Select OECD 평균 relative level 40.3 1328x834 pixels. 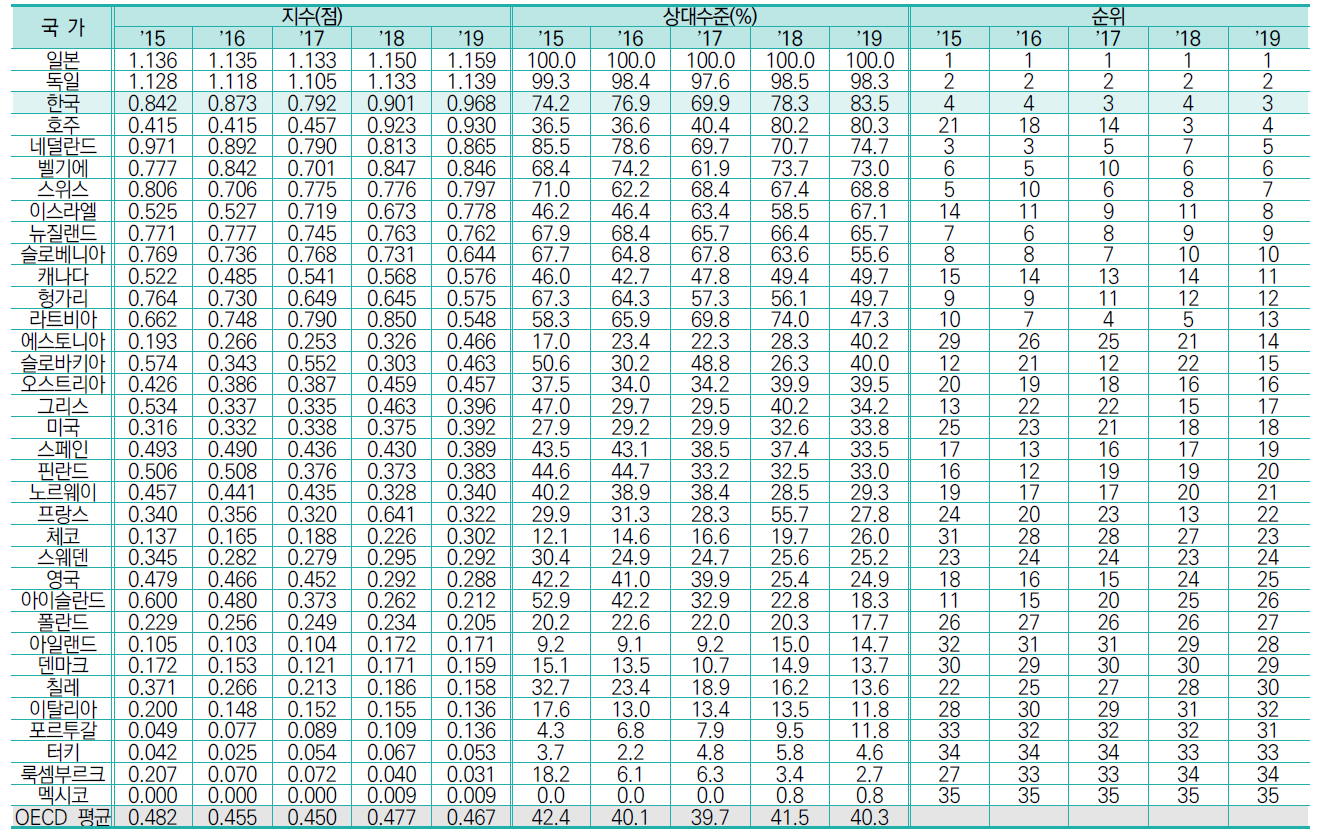pos(868,818)
